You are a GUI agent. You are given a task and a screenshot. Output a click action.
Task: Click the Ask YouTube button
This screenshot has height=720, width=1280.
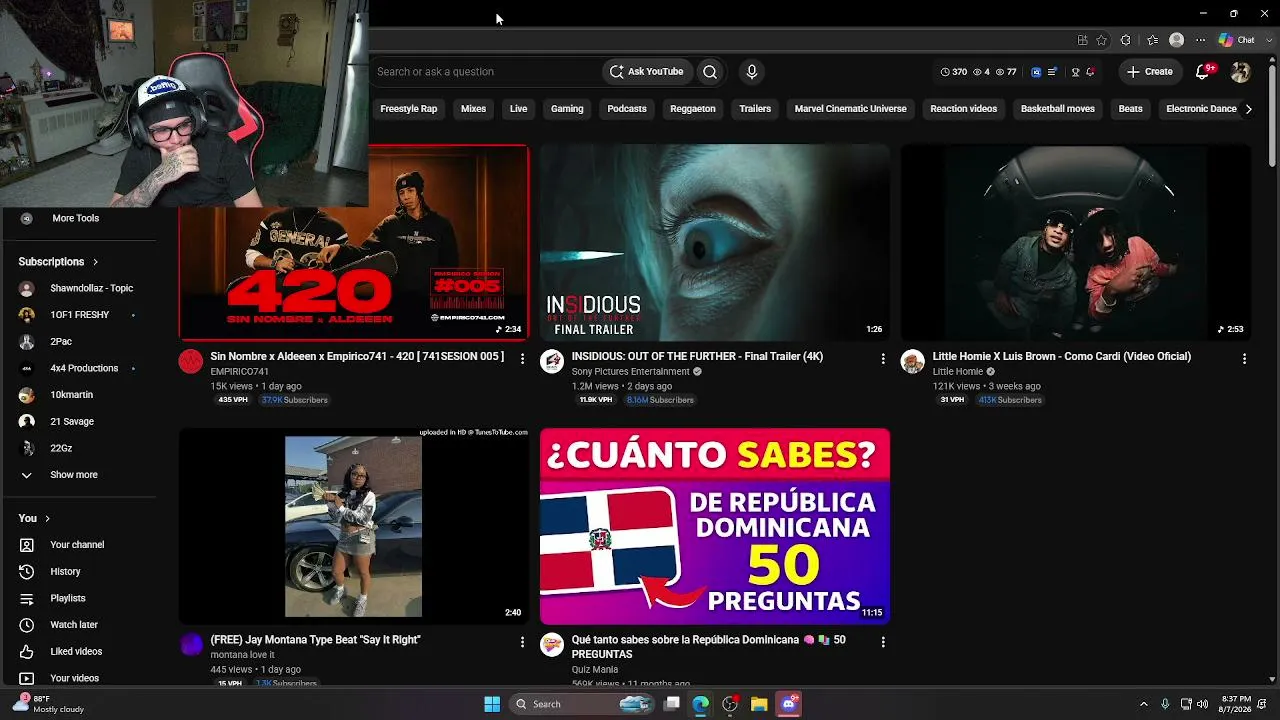(647, 72)
